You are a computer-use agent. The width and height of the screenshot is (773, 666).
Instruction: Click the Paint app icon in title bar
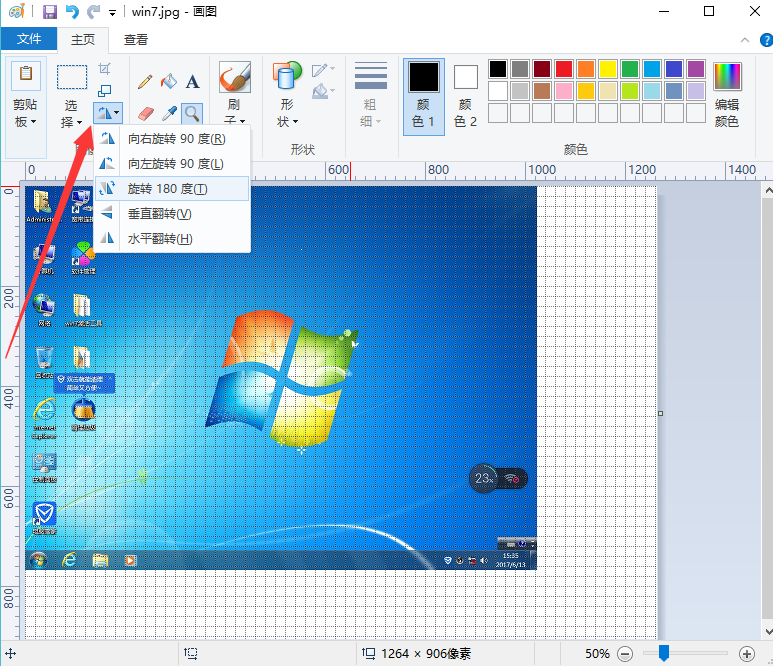pos(17,11)
